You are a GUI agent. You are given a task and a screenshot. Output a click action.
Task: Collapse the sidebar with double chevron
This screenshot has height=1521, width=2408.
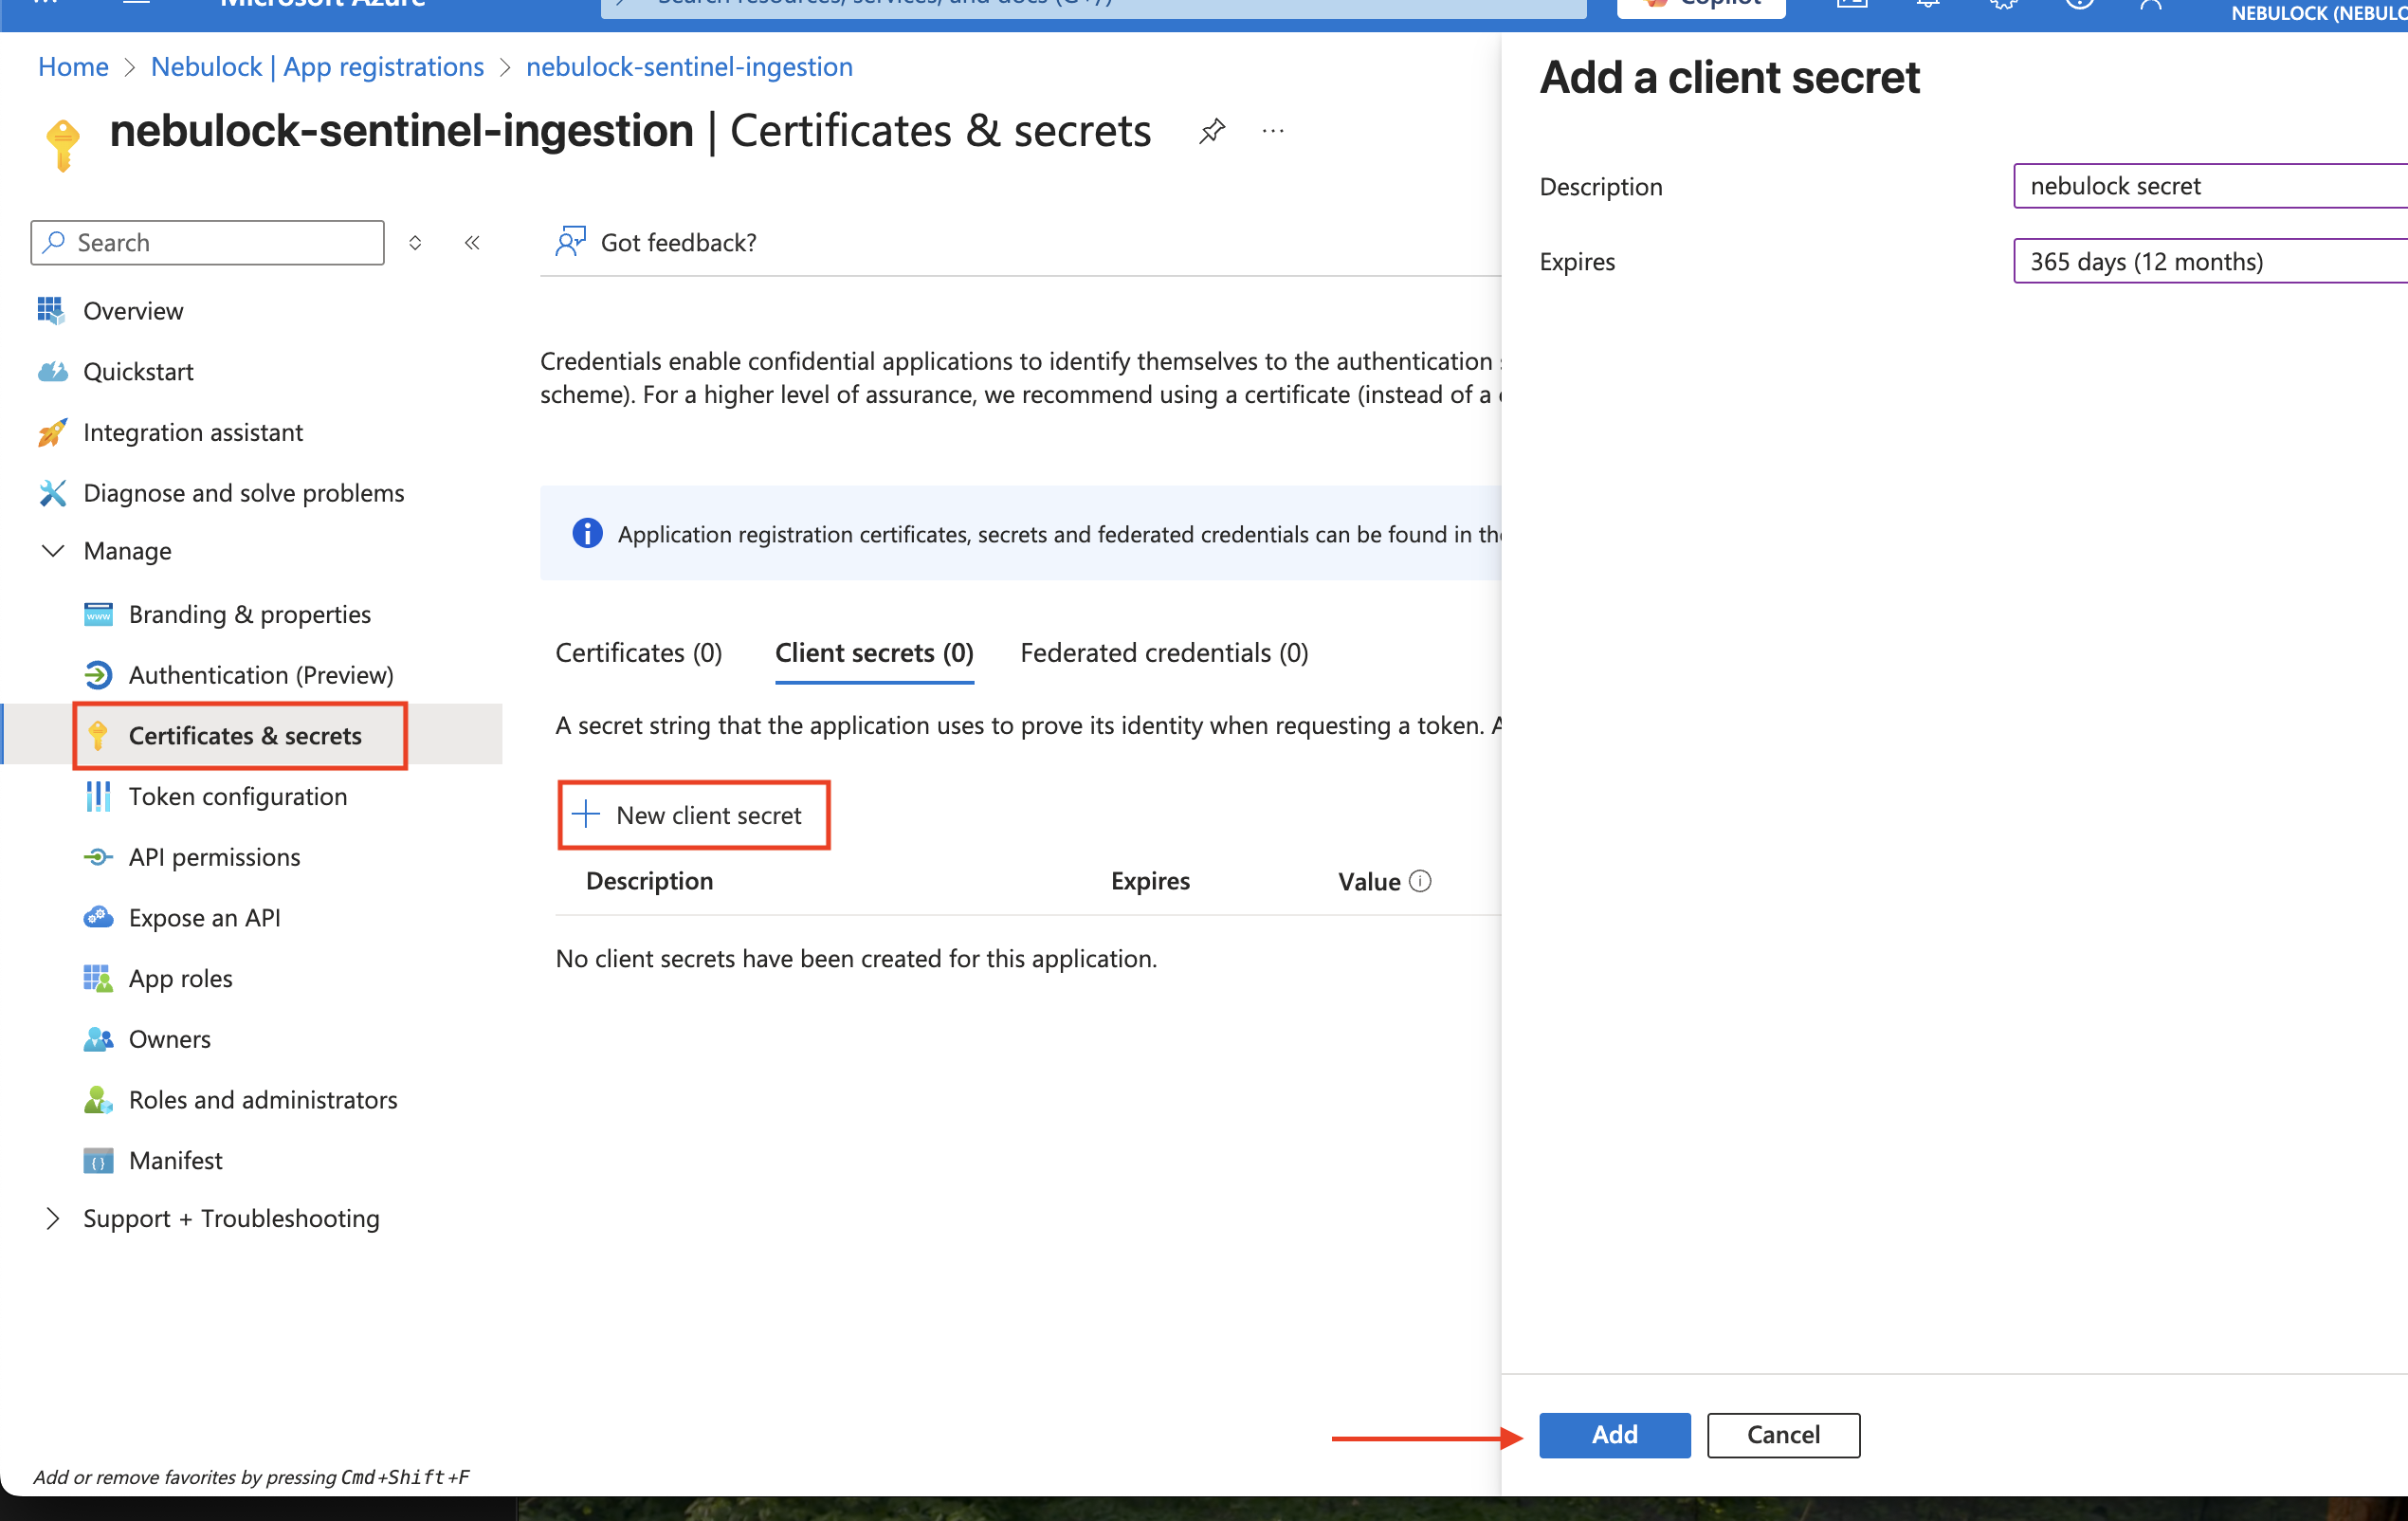(x=472, y=242)
